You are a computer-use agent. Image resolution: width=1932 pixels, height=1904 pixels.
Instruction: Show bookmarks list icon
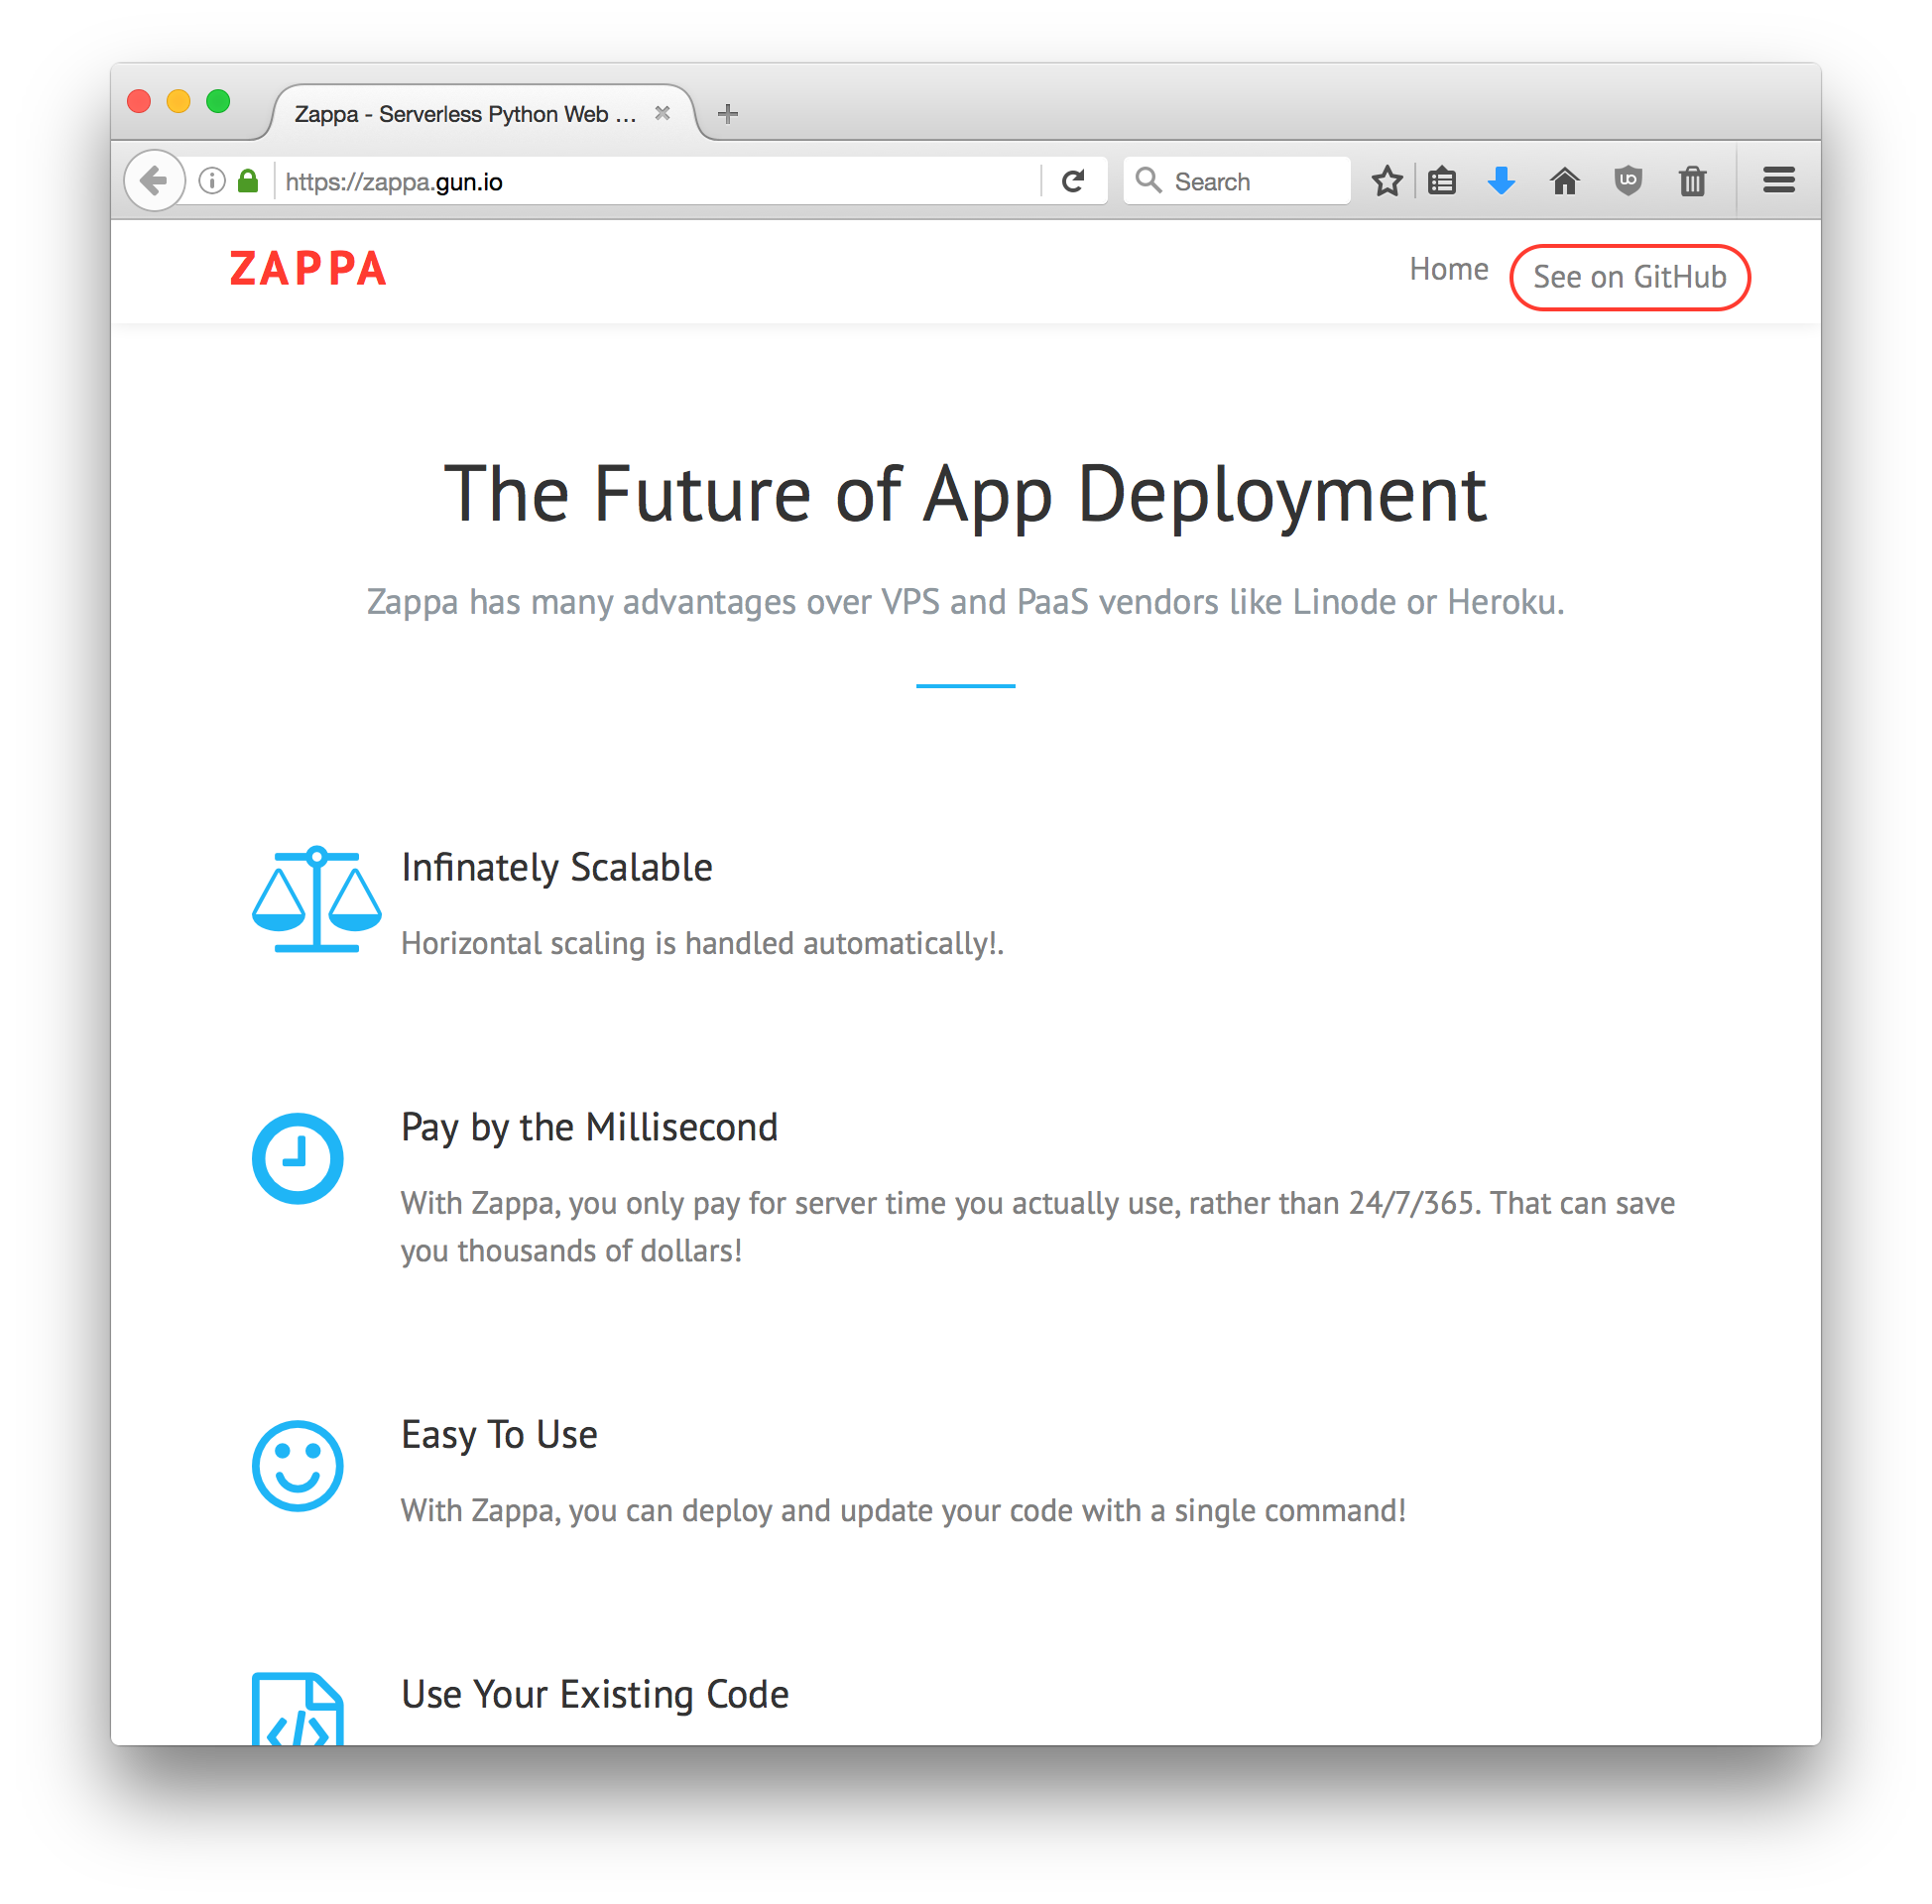1442,181
